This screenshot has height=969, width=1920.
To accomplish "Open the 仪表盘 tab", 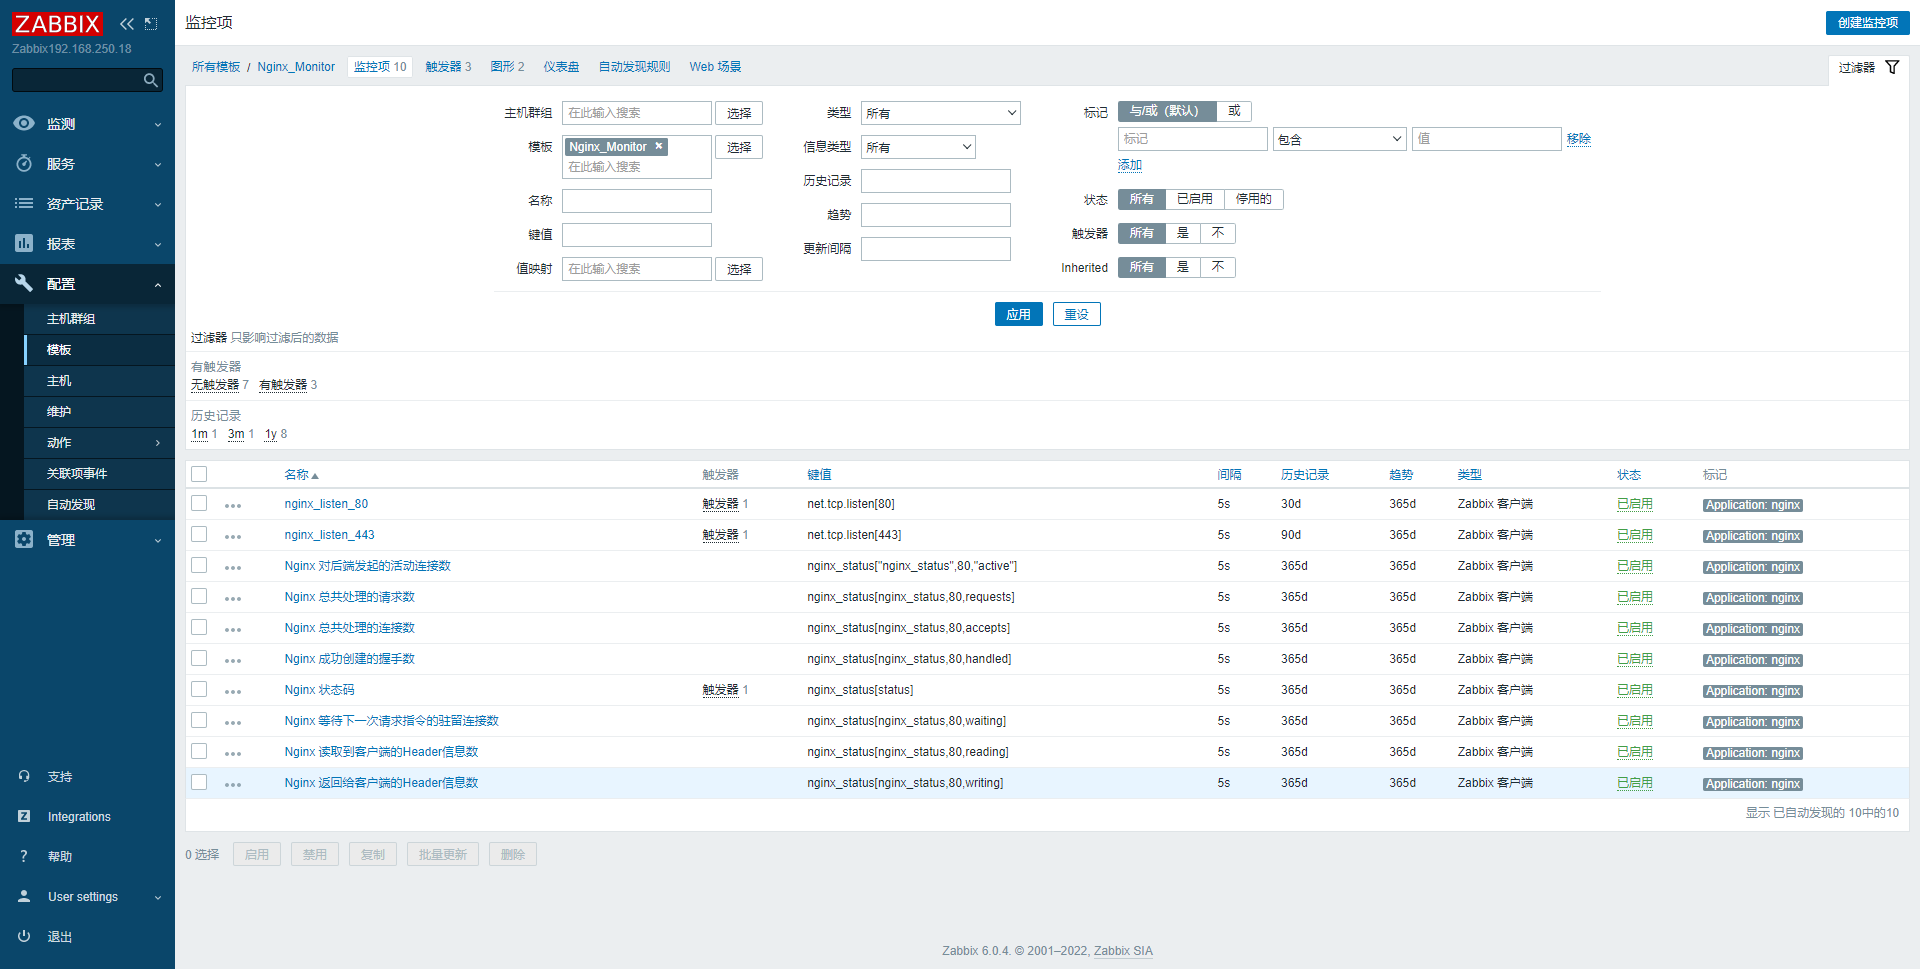I will tap(561, 67).
